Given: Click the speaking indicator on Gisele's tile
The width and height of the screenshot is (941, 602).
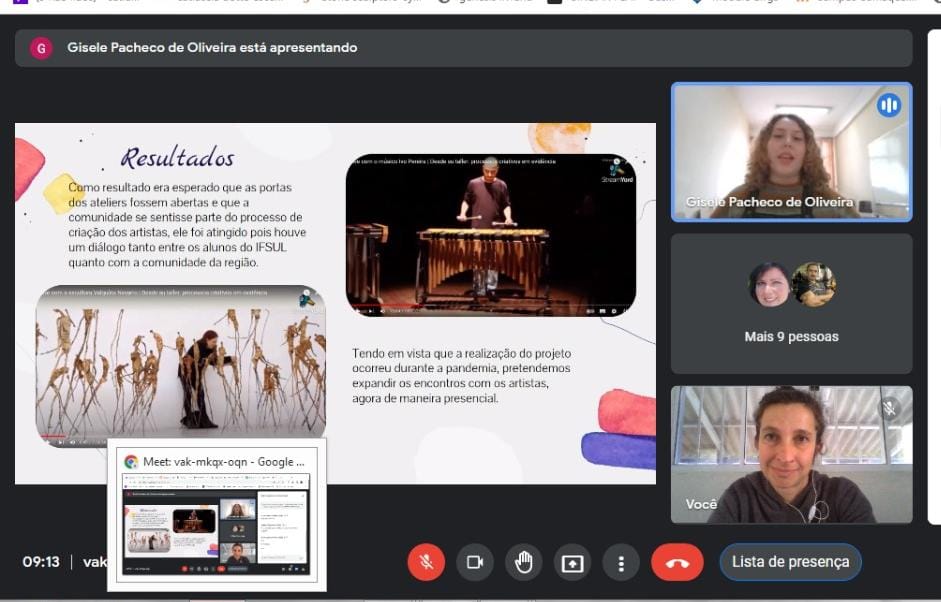Looking at the screenshot, I should pos(888,106).
